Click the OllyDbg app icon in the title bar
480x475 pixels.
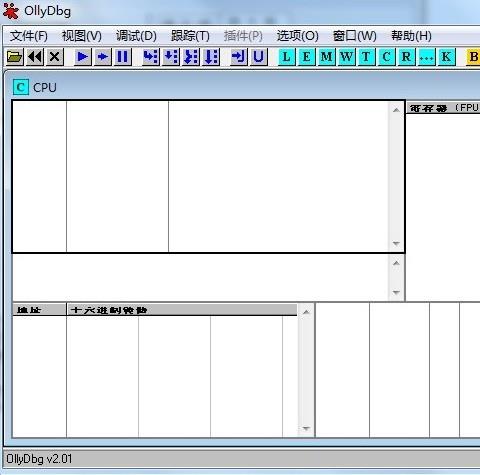tap(11, 11)
